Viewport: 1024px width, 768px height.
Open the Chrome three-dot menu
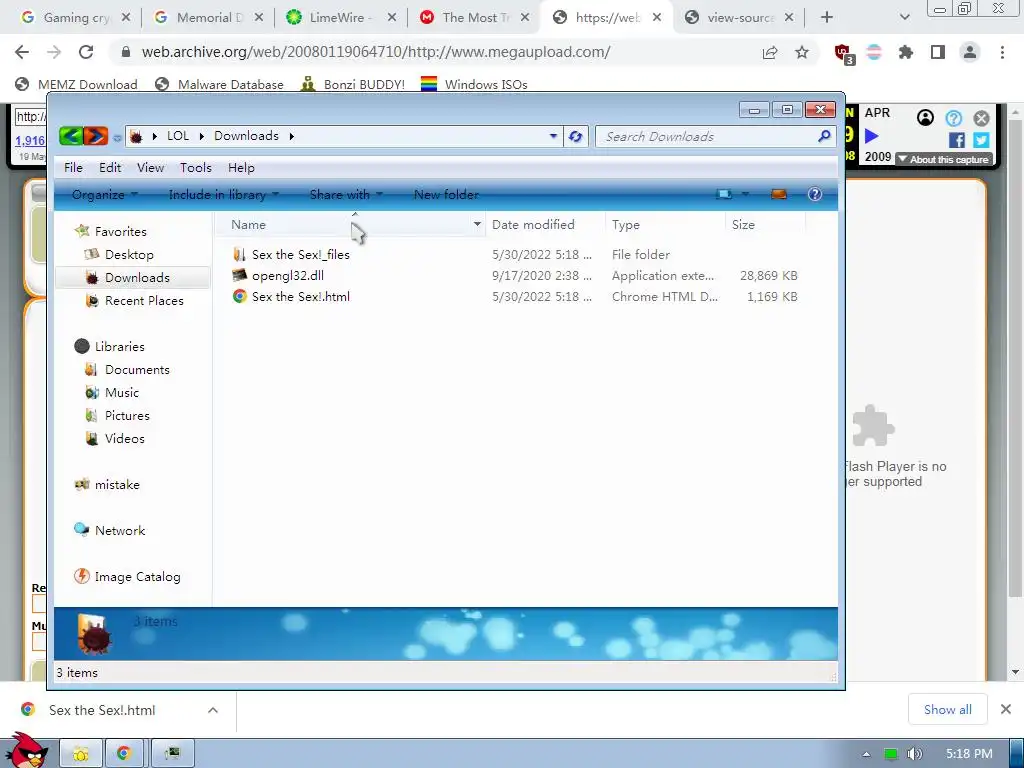[x=1002, y=52]
